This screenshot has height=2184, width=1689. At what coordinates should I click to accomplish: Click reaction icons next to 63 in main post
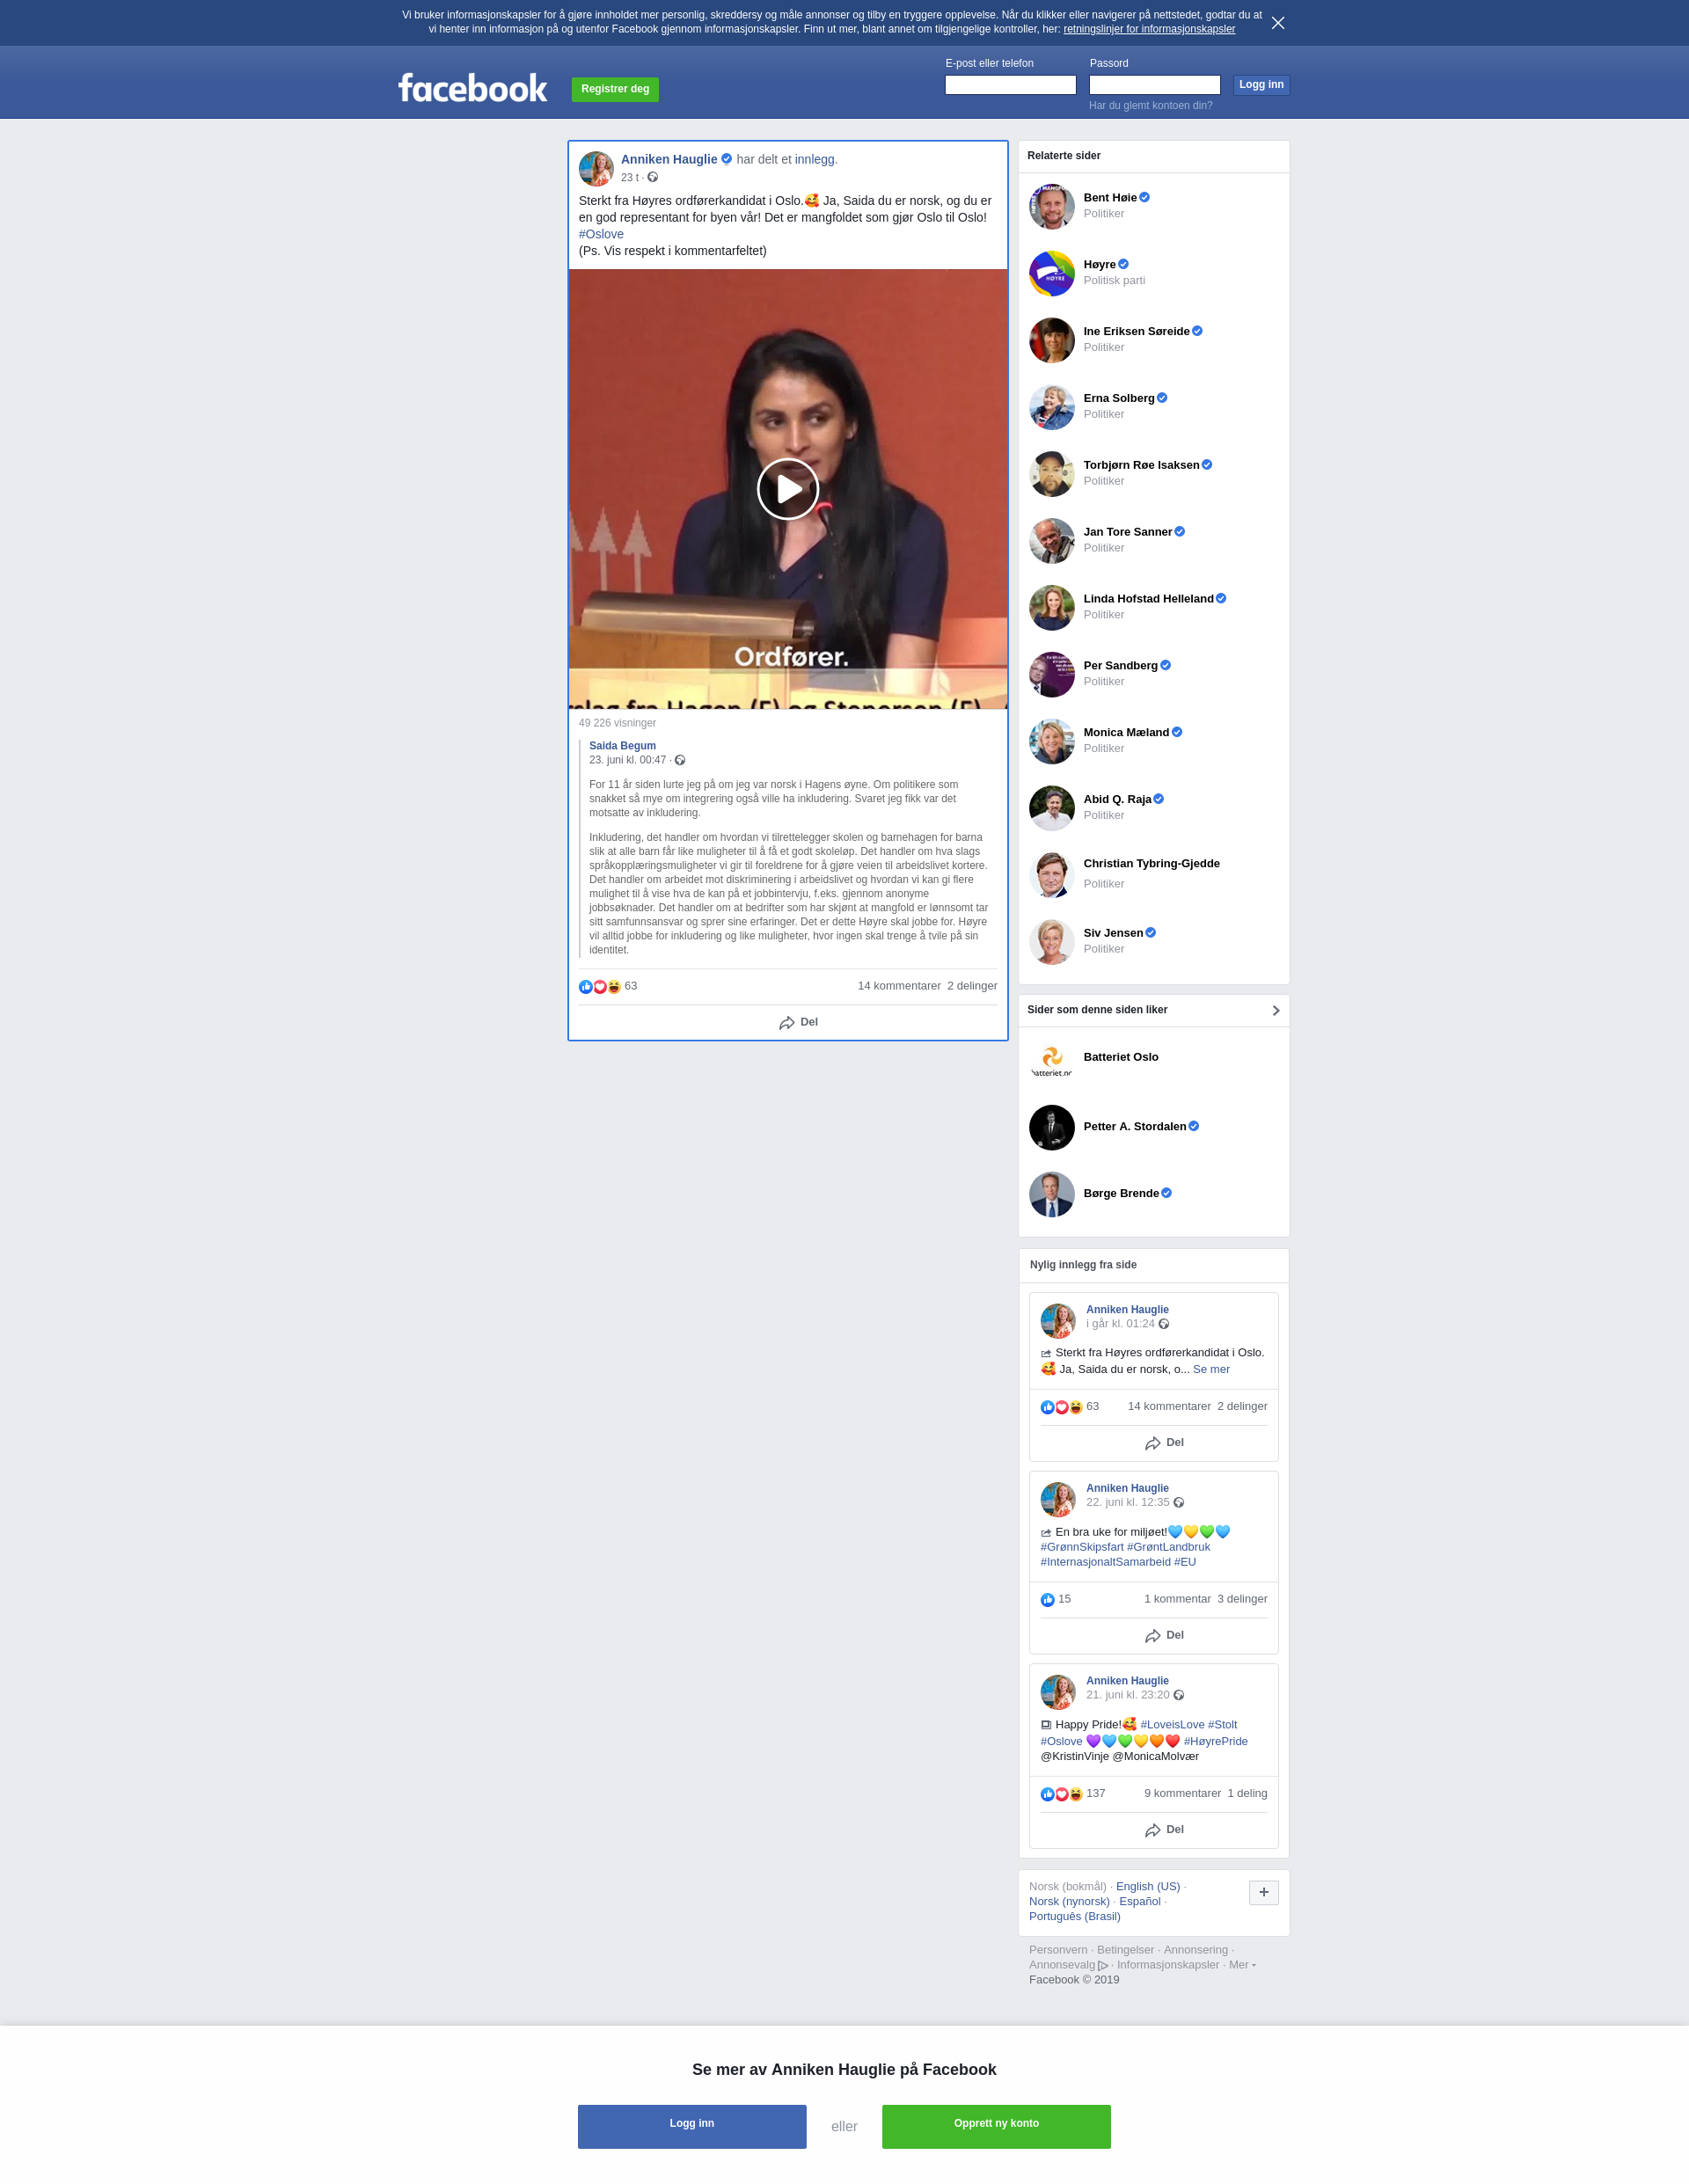pos(599,987)
